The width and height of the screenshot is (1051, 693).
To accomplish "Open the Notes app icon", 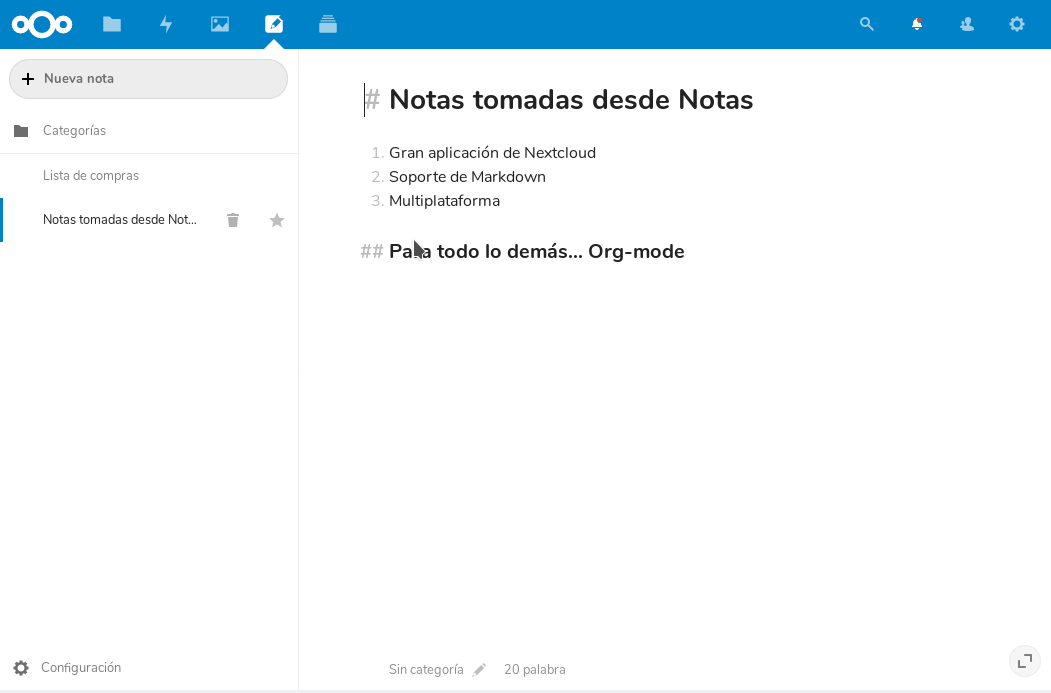I will [274, 25].
